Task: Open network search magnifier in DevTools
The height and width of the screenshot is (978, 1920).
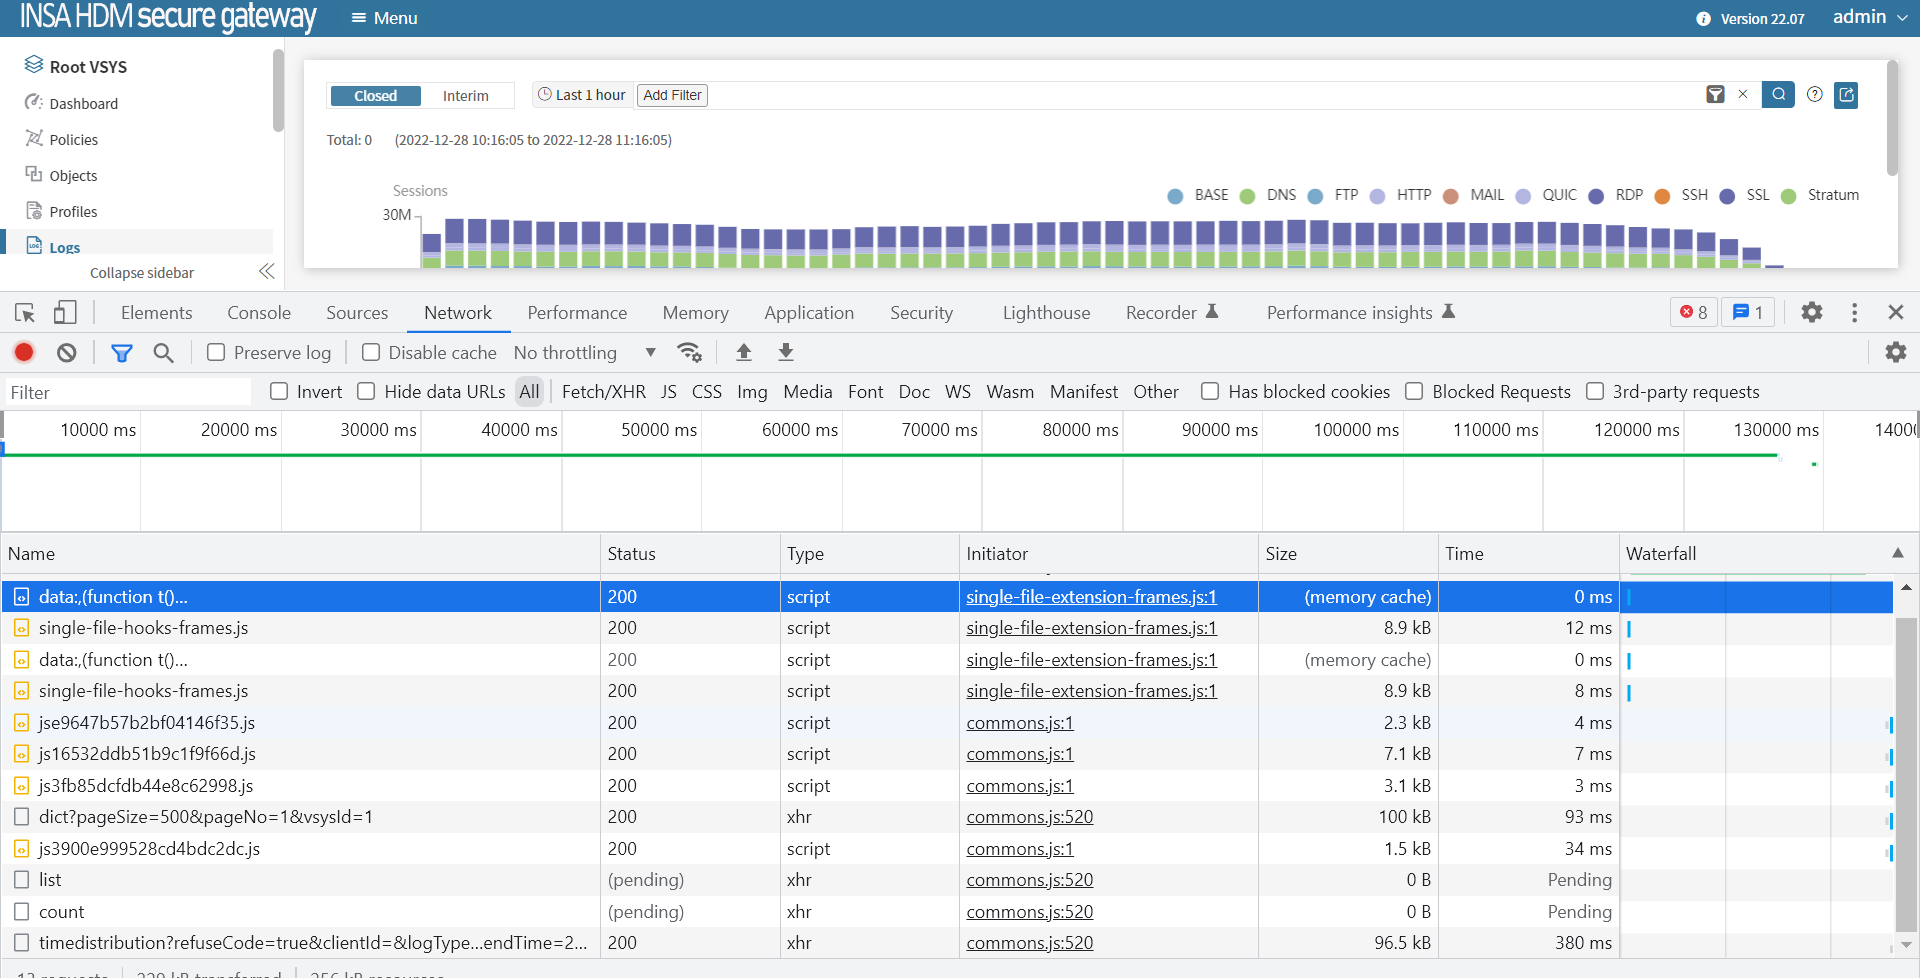Action: [163, 352]
